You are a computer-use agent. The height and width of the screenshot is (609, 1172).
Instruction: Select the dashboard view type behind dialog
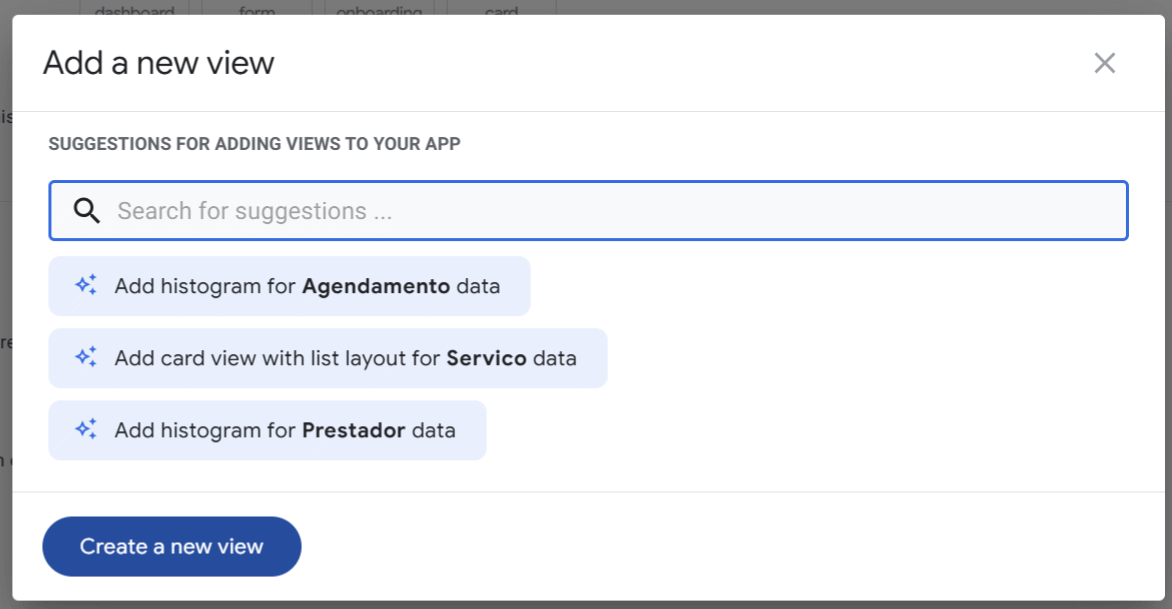click(134, 10)
